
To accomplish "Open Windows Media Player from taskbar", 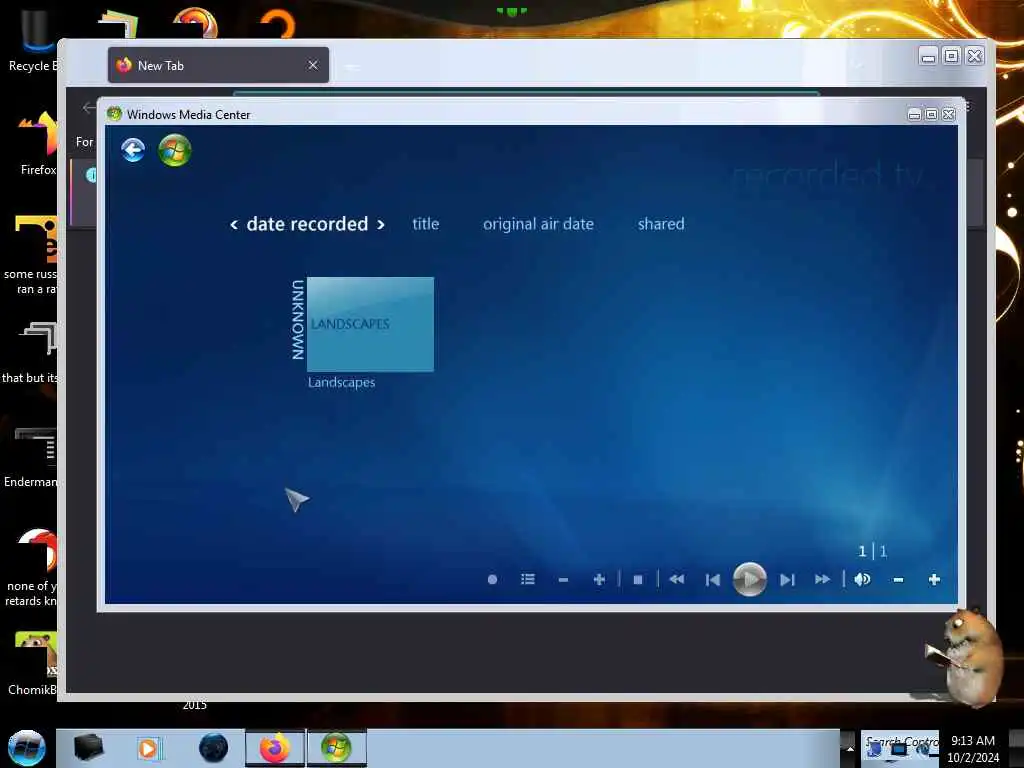I will (148, 748).
